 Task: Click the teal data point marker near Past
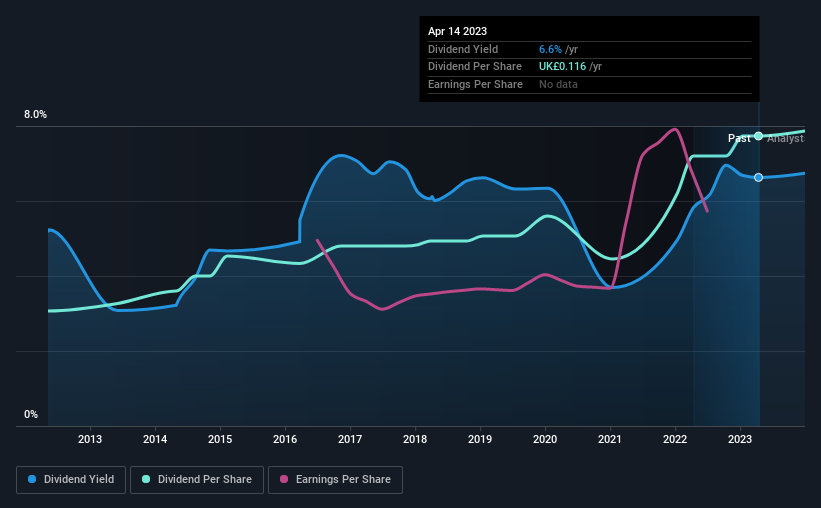point(758,136)
